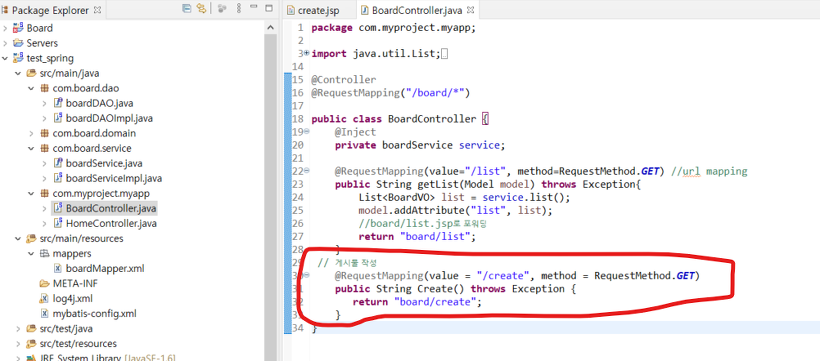The image size is (820, 361).
Task: Collapse the com.myproject.myapp package arrow
Action: click(x=31, y=194)
